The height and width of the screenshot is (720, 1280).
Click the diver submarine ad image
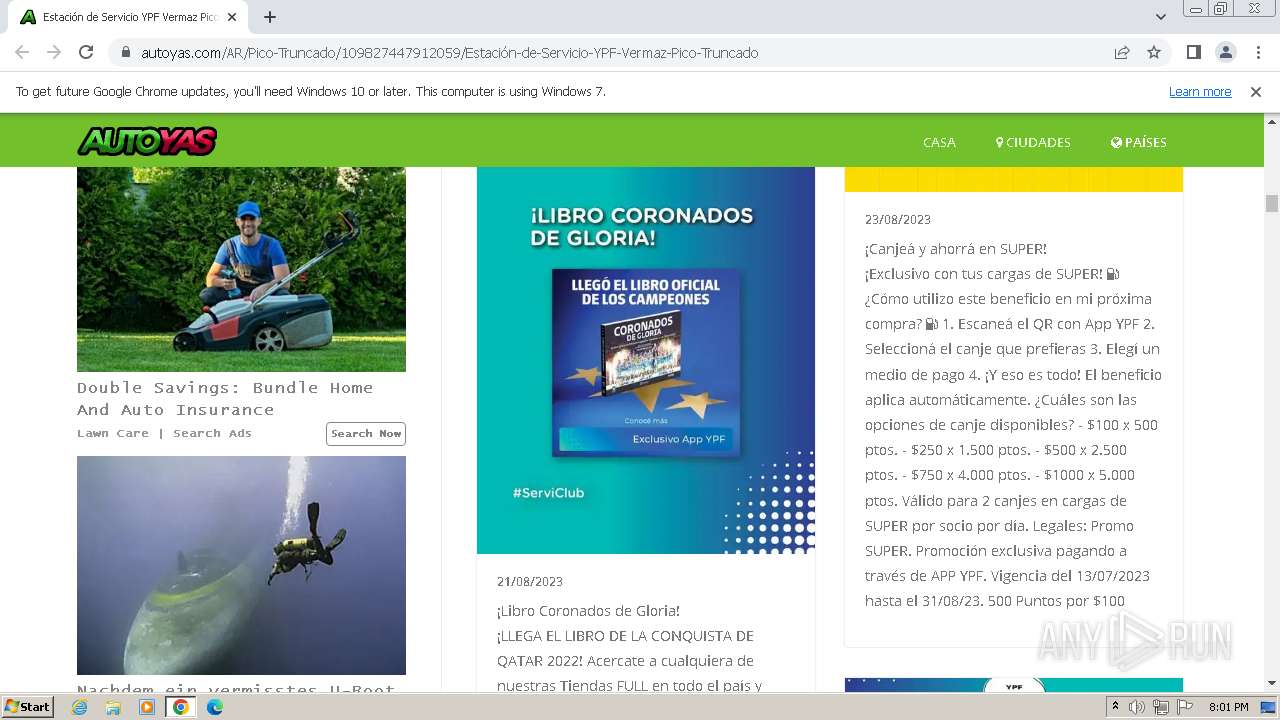(241, 565)
